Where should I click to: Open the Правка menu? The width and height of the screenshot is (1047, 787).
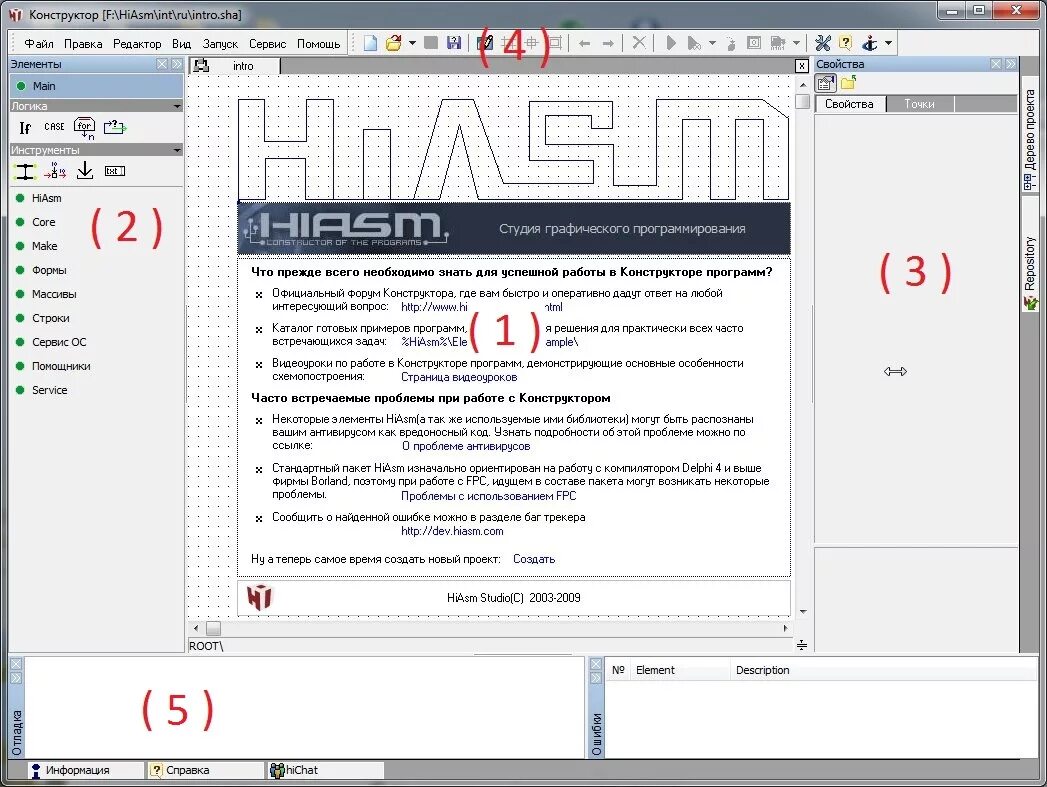[83, 44]
